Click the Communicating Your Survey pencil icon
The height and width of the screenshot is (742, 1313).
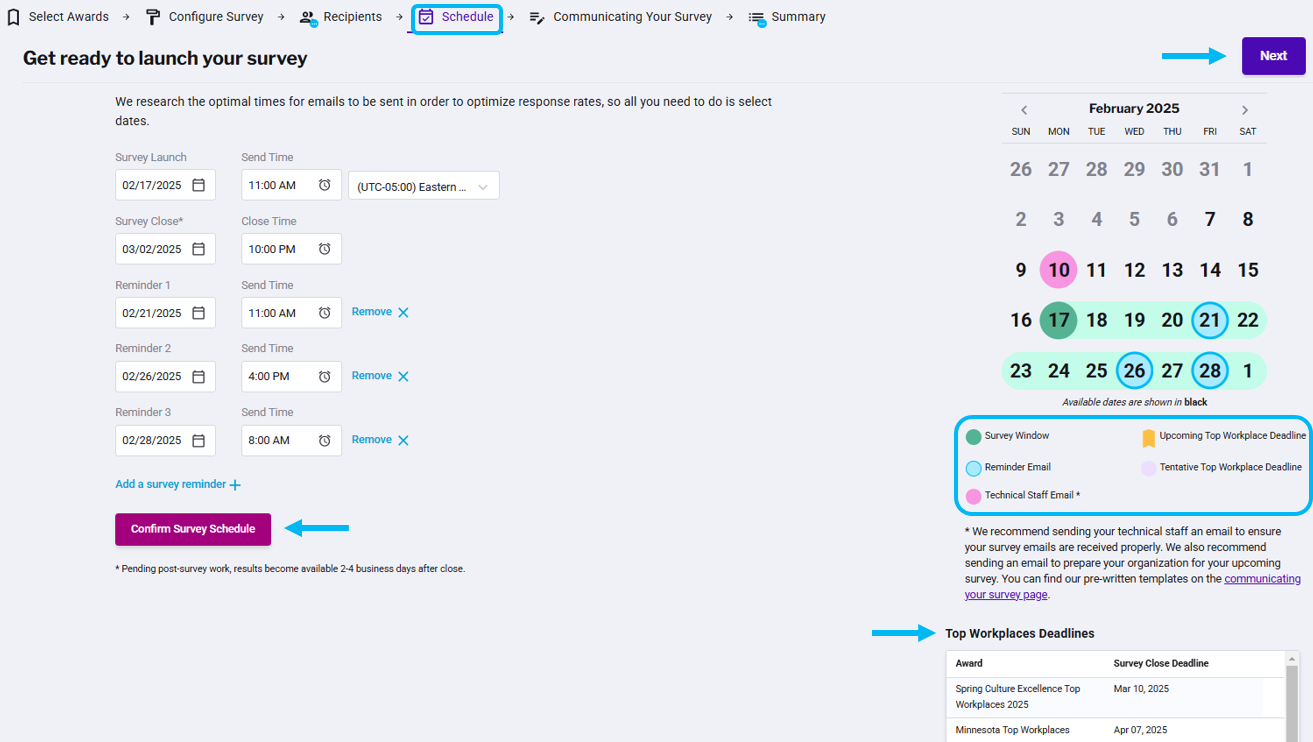point(538,16)
